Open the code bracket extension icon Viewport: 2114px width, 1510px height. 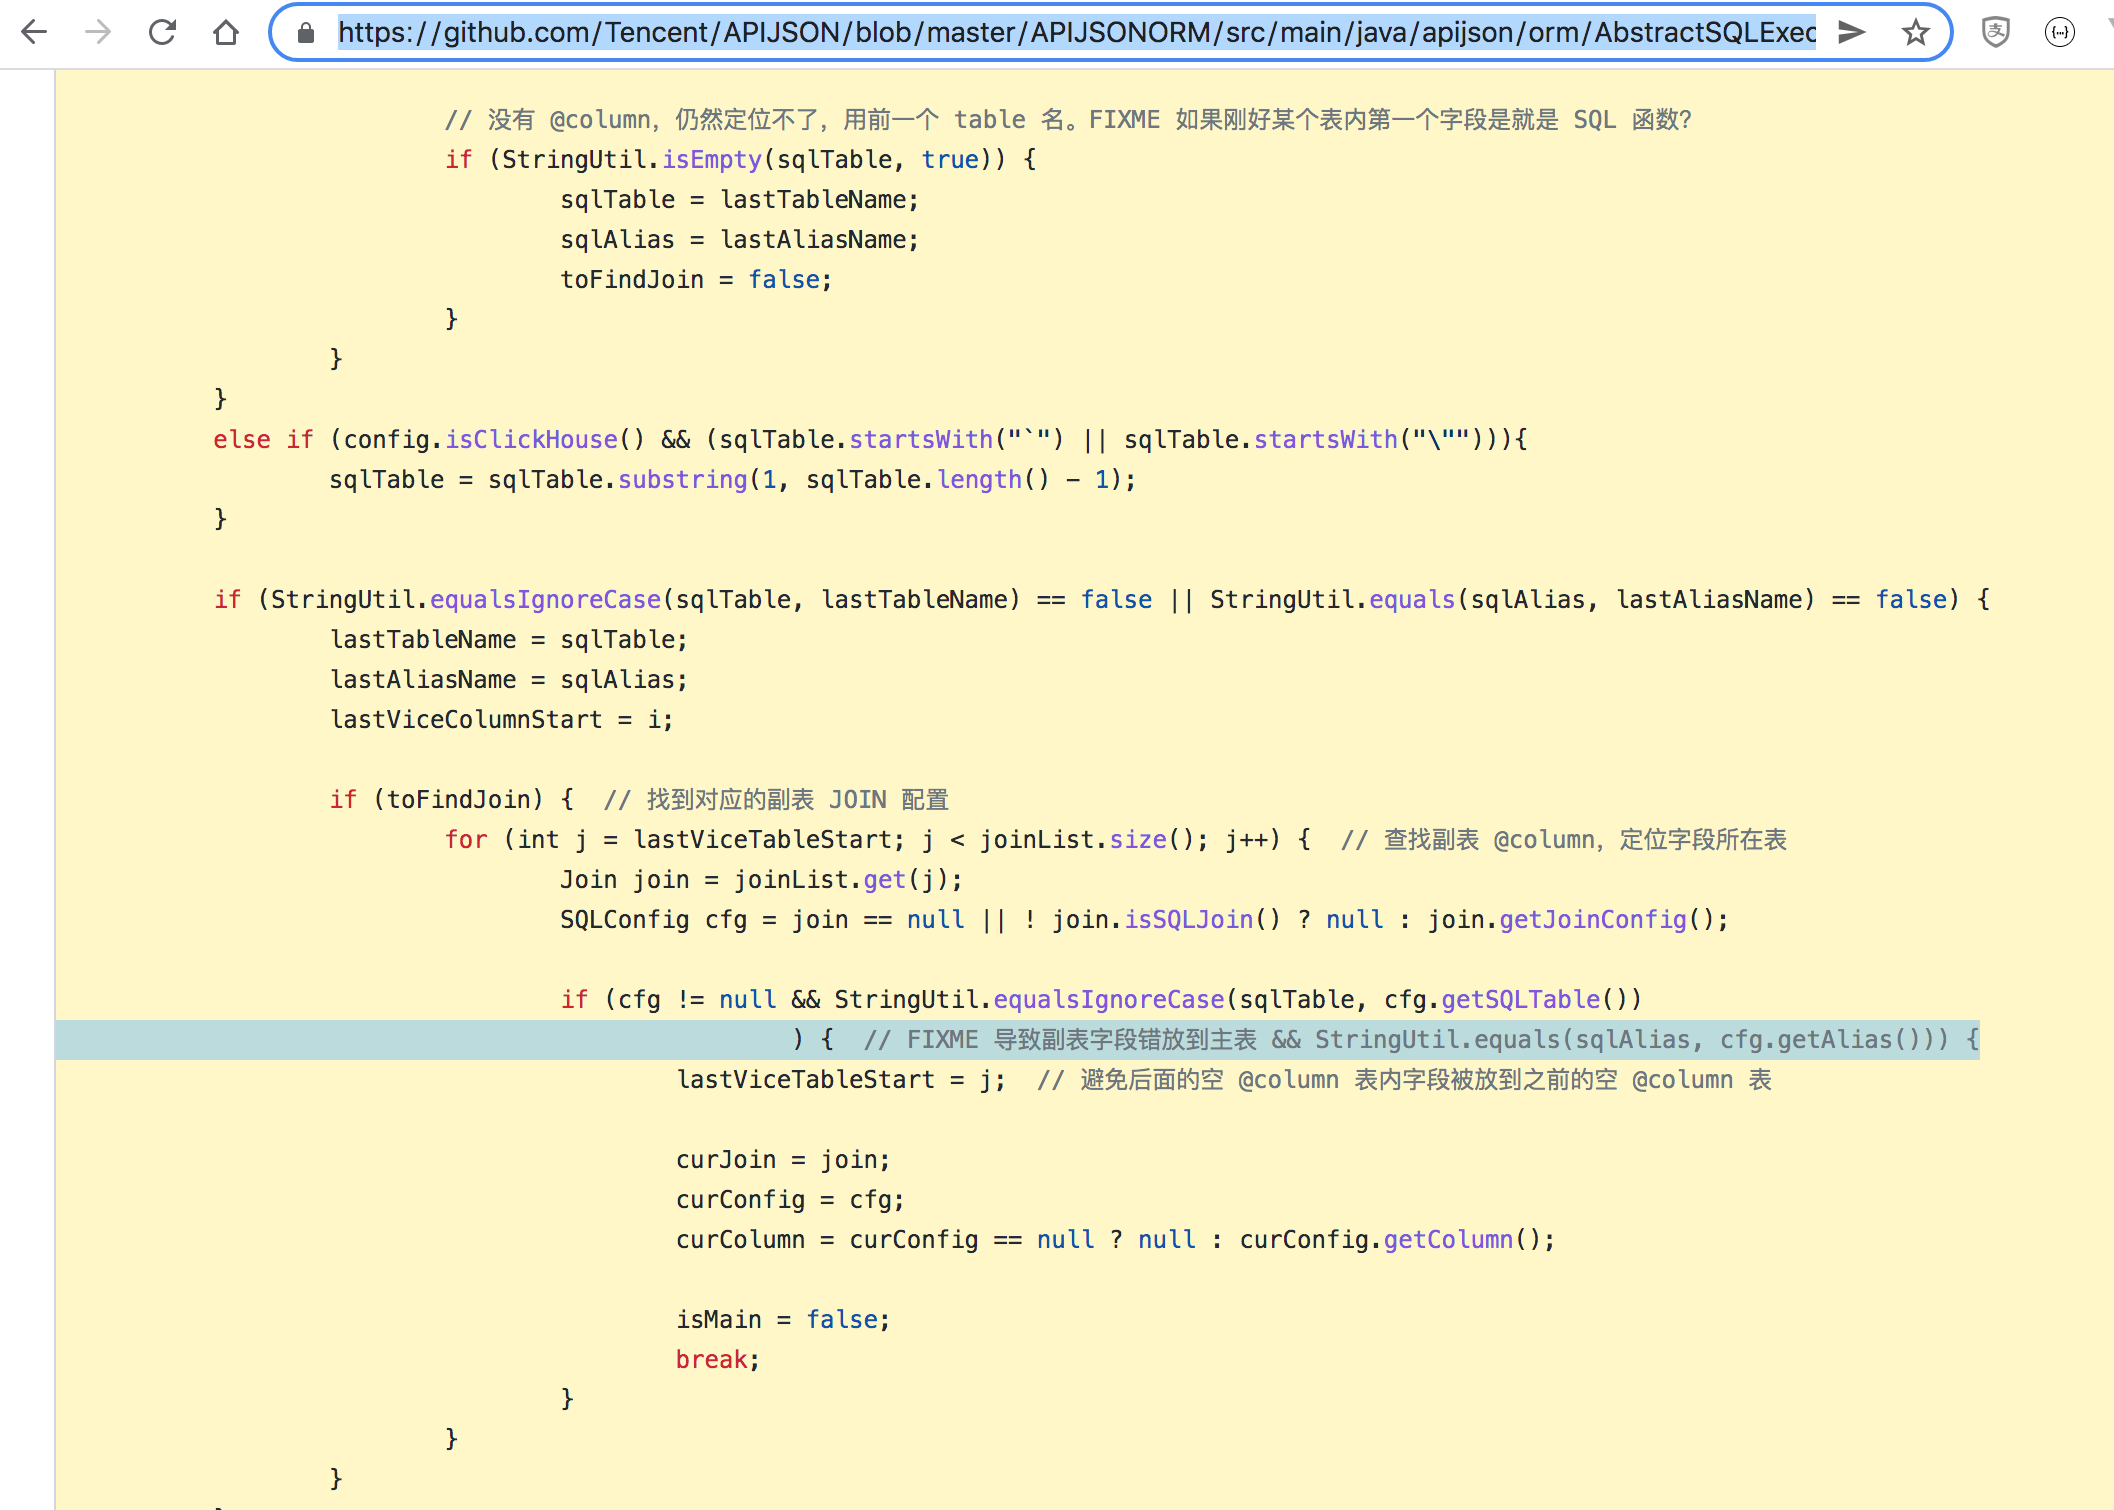(x=2059, y=33)
